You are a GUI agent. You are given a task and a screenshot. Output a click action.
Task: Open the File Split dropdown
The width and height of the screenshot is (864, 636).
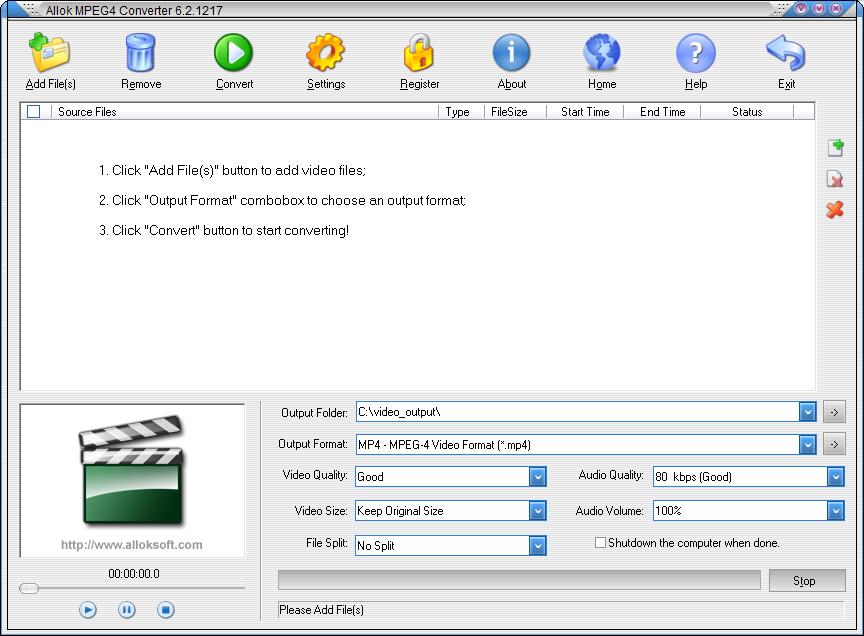click(537, 546)
